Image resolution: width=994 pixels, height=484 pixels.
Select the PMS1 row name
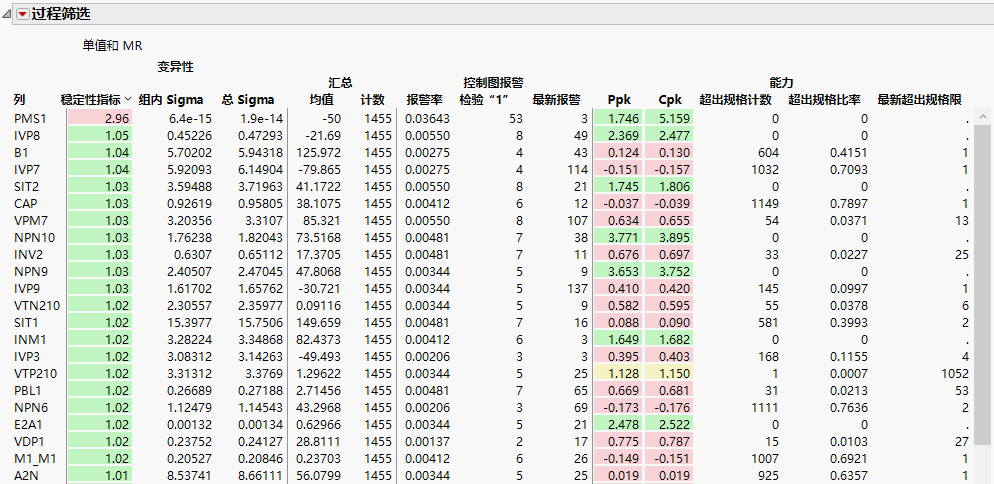coord(30,119)
